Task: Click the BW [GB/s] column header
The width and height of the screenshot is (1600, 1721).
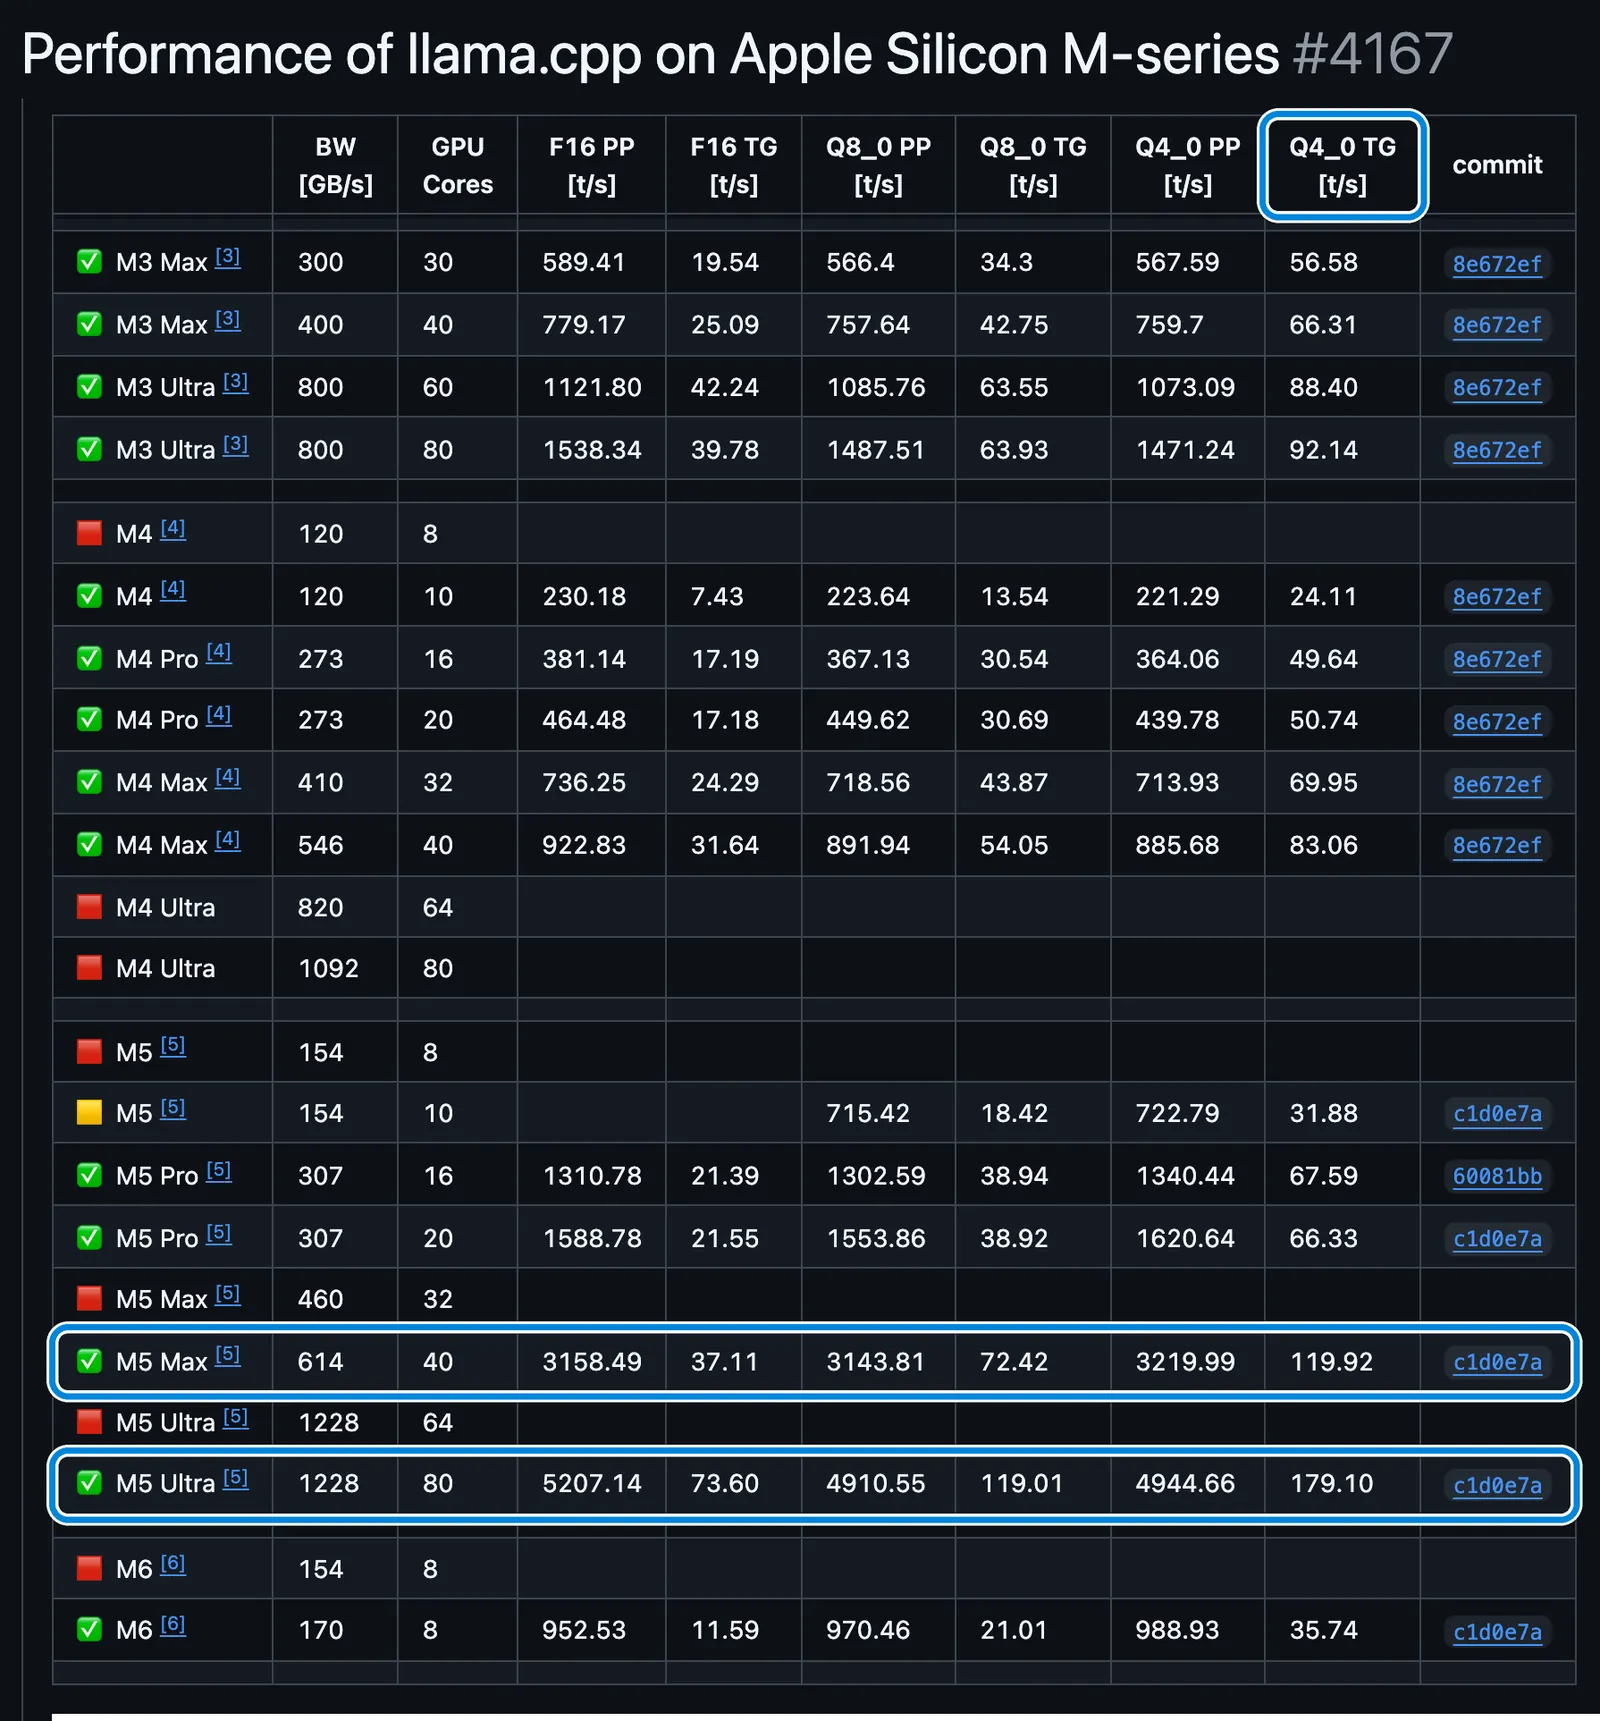Action: pos(335,166)
